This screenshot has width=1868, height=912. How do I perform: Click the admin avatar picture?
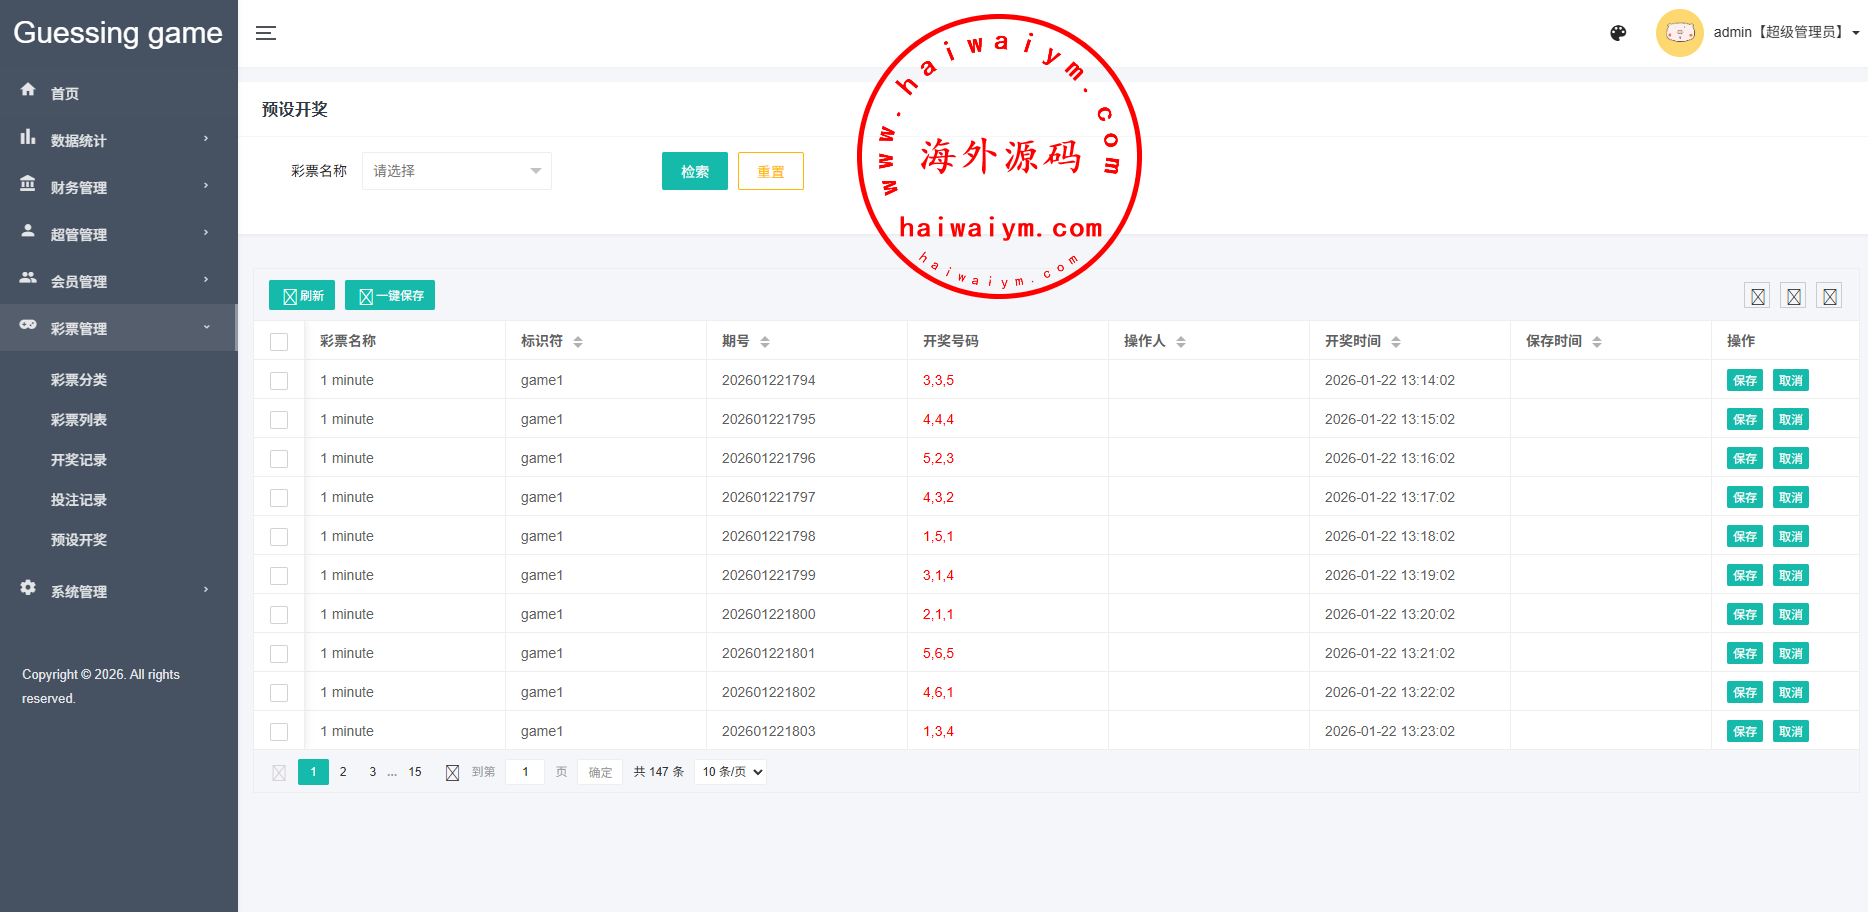pyautogui.click(x=1679, y=33)
